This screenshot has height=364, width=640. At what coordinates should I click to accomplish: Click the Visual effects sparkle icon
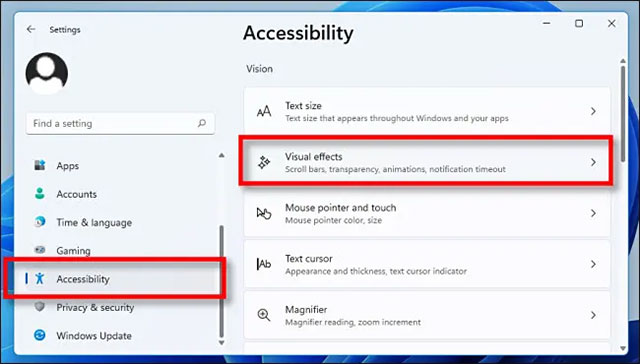pos(264,162)
